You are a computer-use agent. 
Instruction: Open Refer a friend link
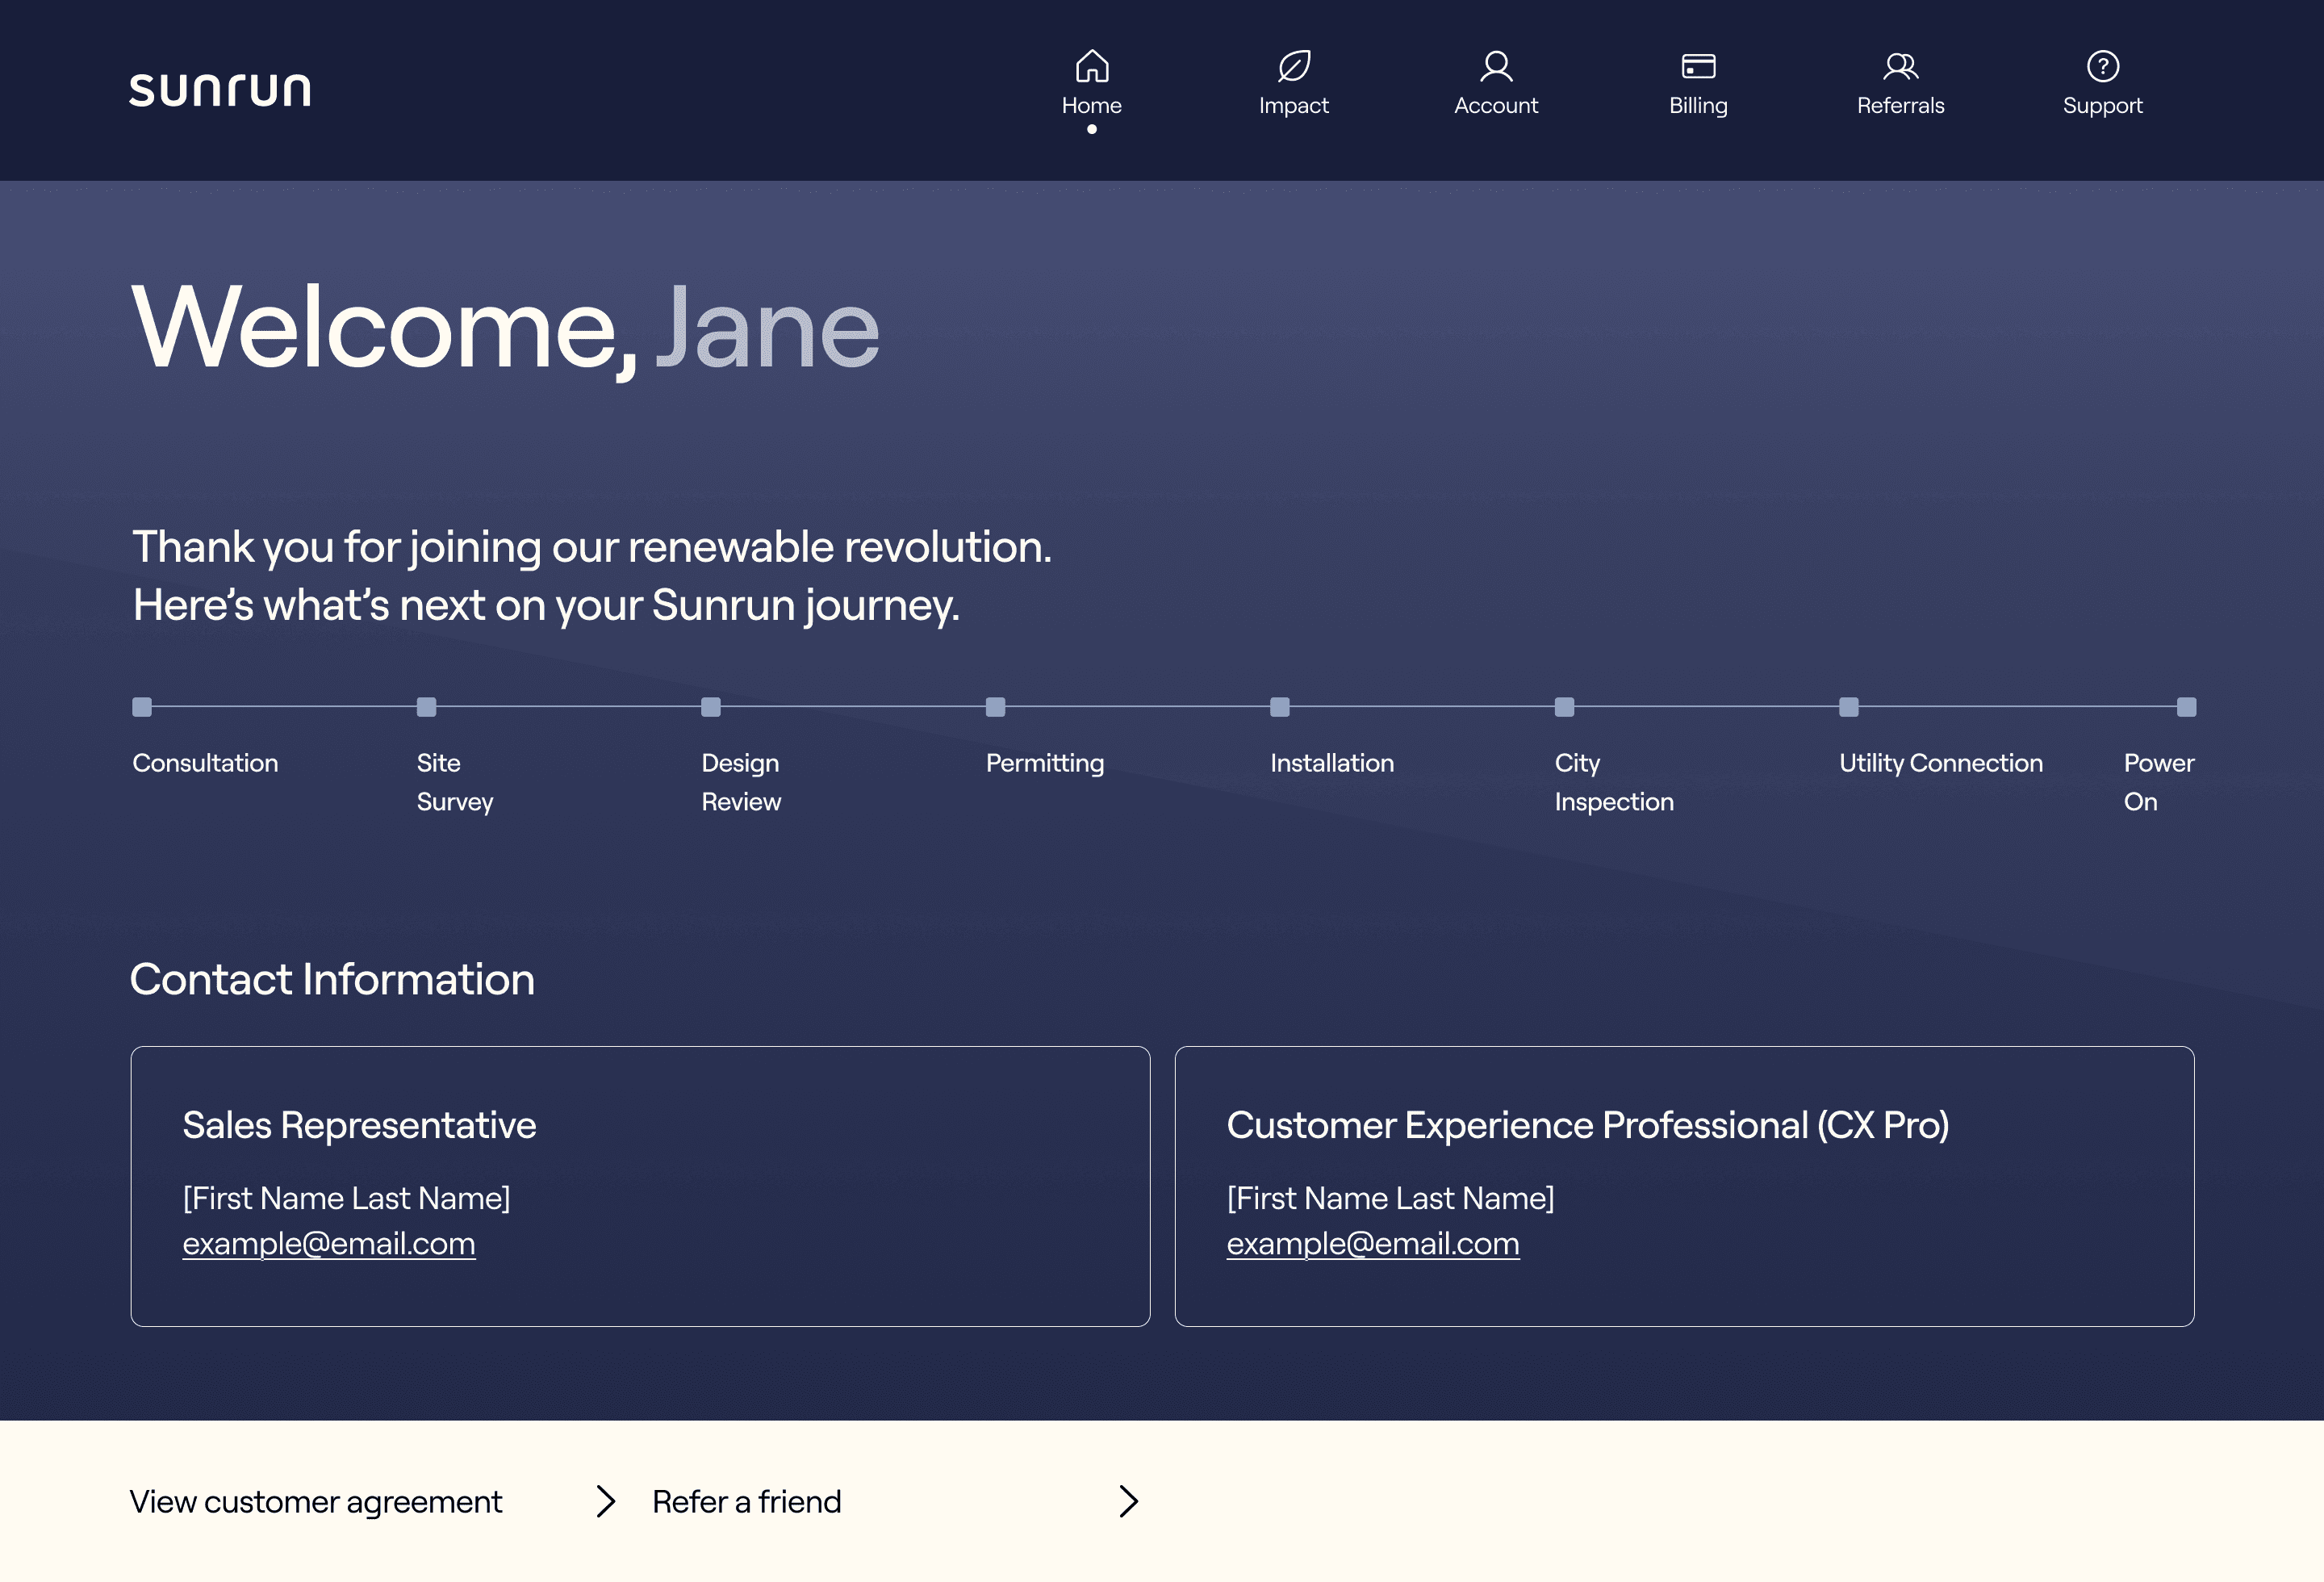coord(746,1501)
